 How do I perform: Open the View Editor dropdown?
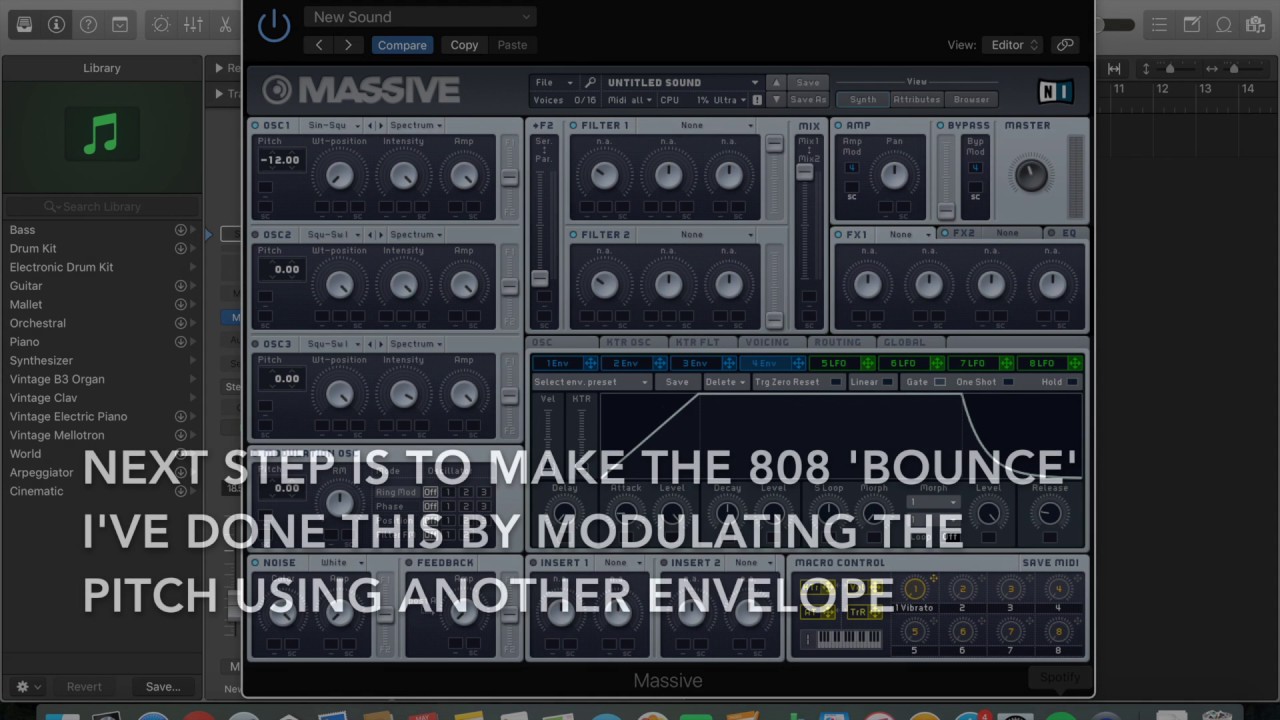[1012, 45]
